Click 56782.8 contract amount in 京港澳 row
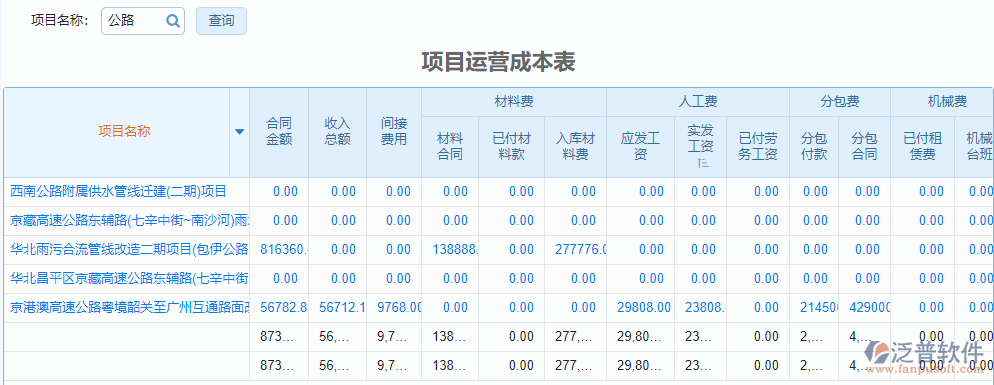 point(284,308)
